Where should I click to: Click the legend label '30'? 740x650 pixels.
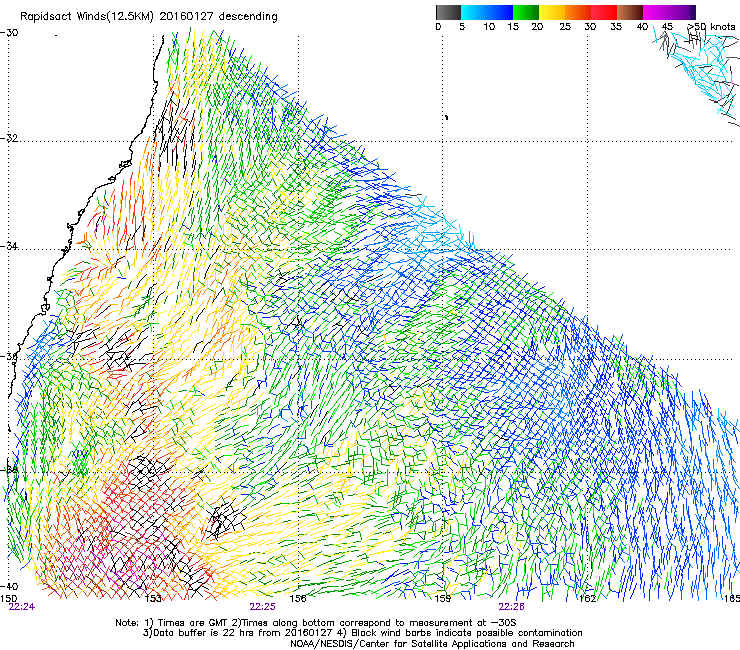(590, 27)
